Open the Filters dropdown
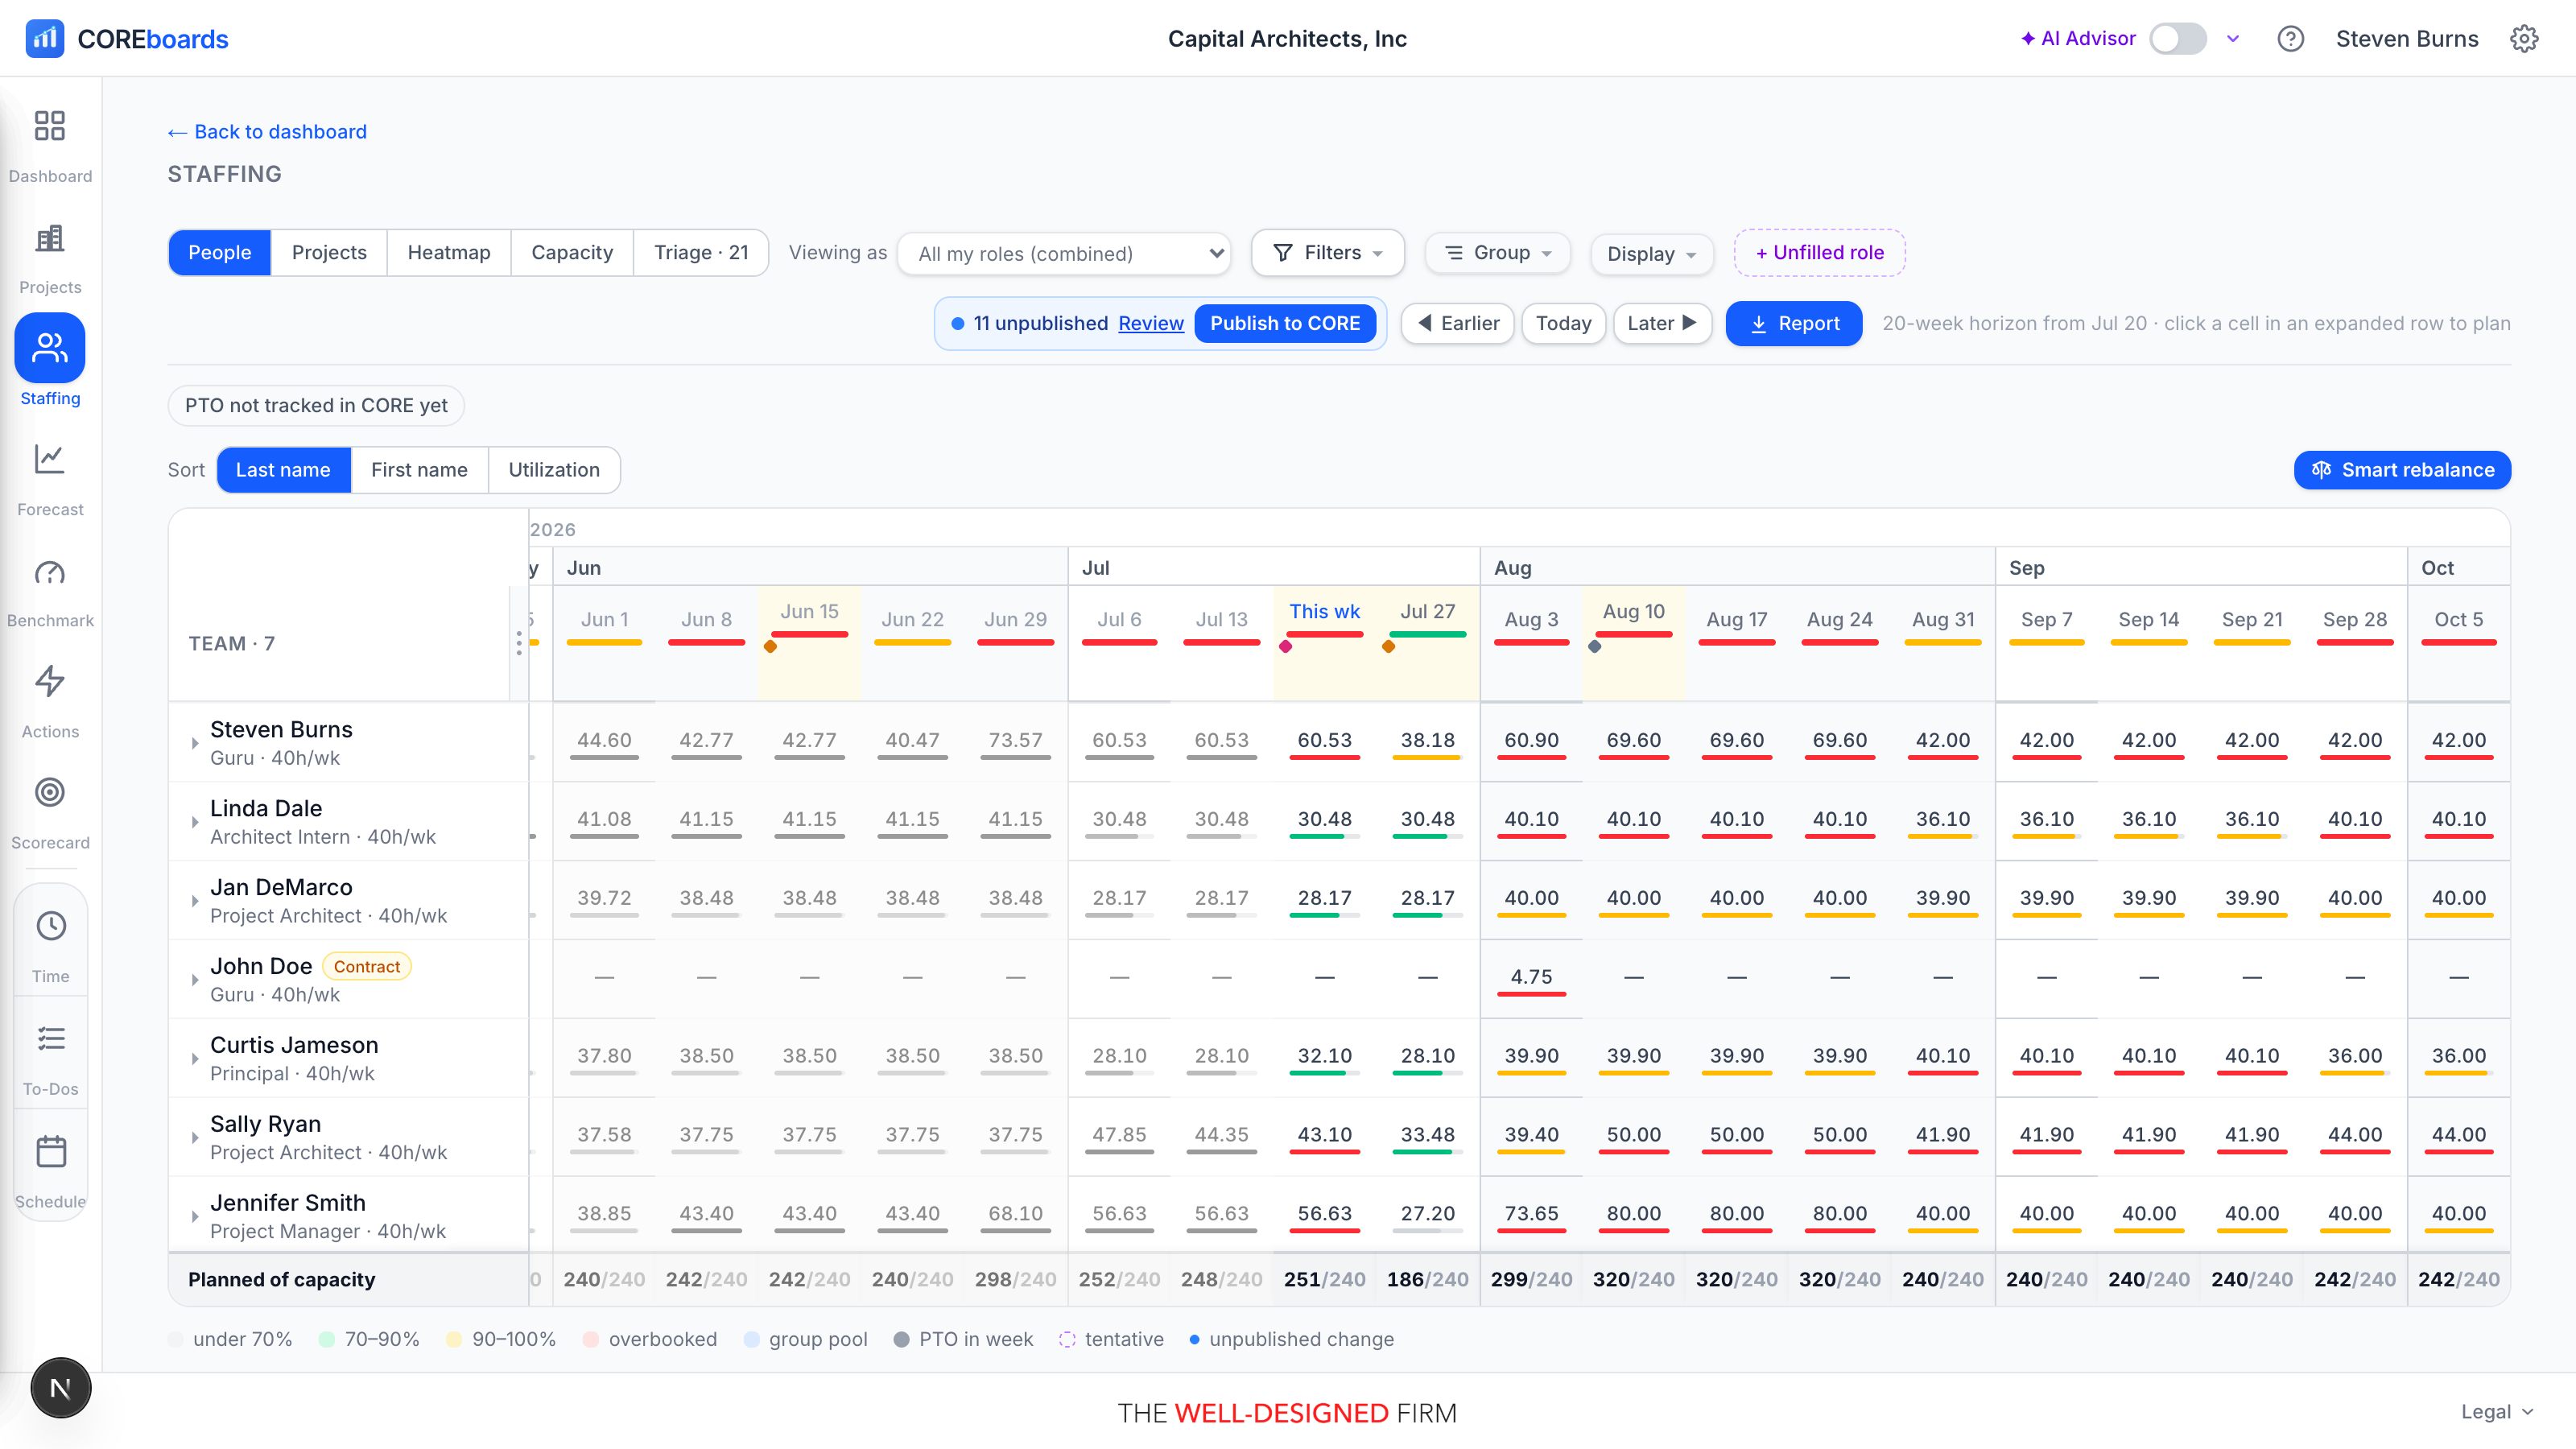The image size is (2576, 1449). pos(1327,253)
